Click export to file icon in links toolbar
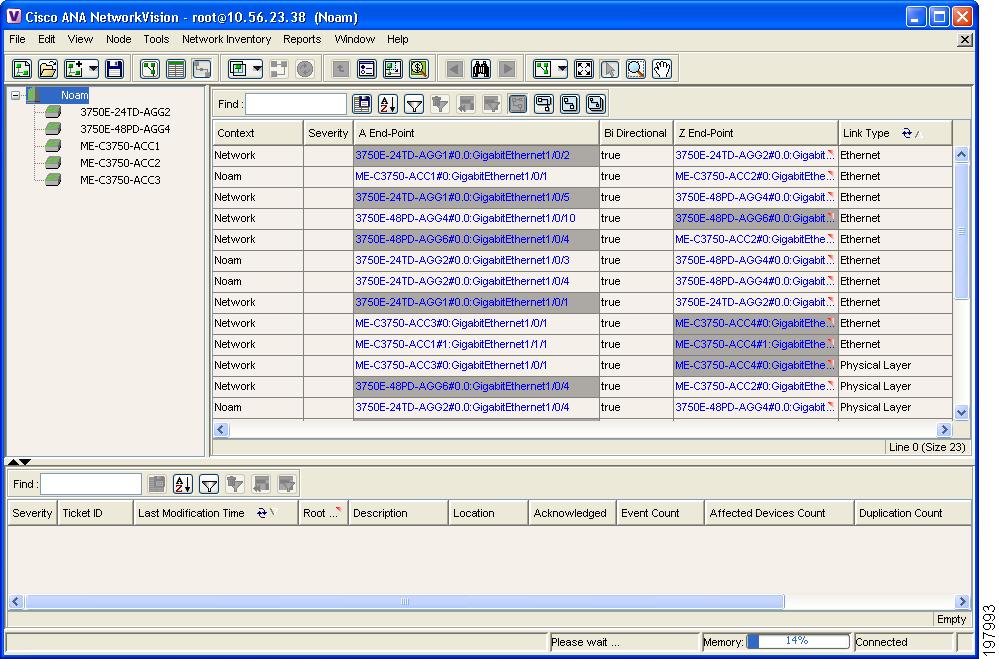 click(362, 104)
